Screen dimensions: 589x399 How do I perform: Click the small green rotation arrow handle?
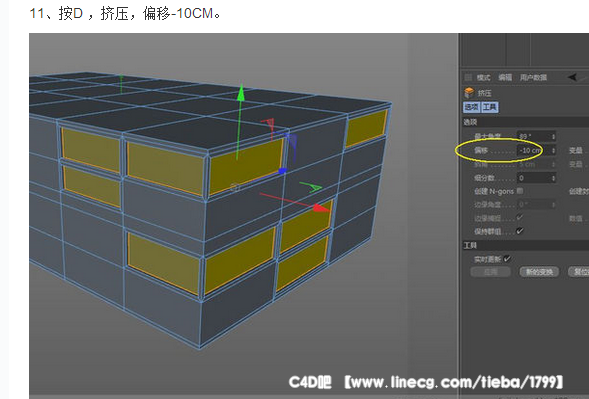tap(311, 187)
